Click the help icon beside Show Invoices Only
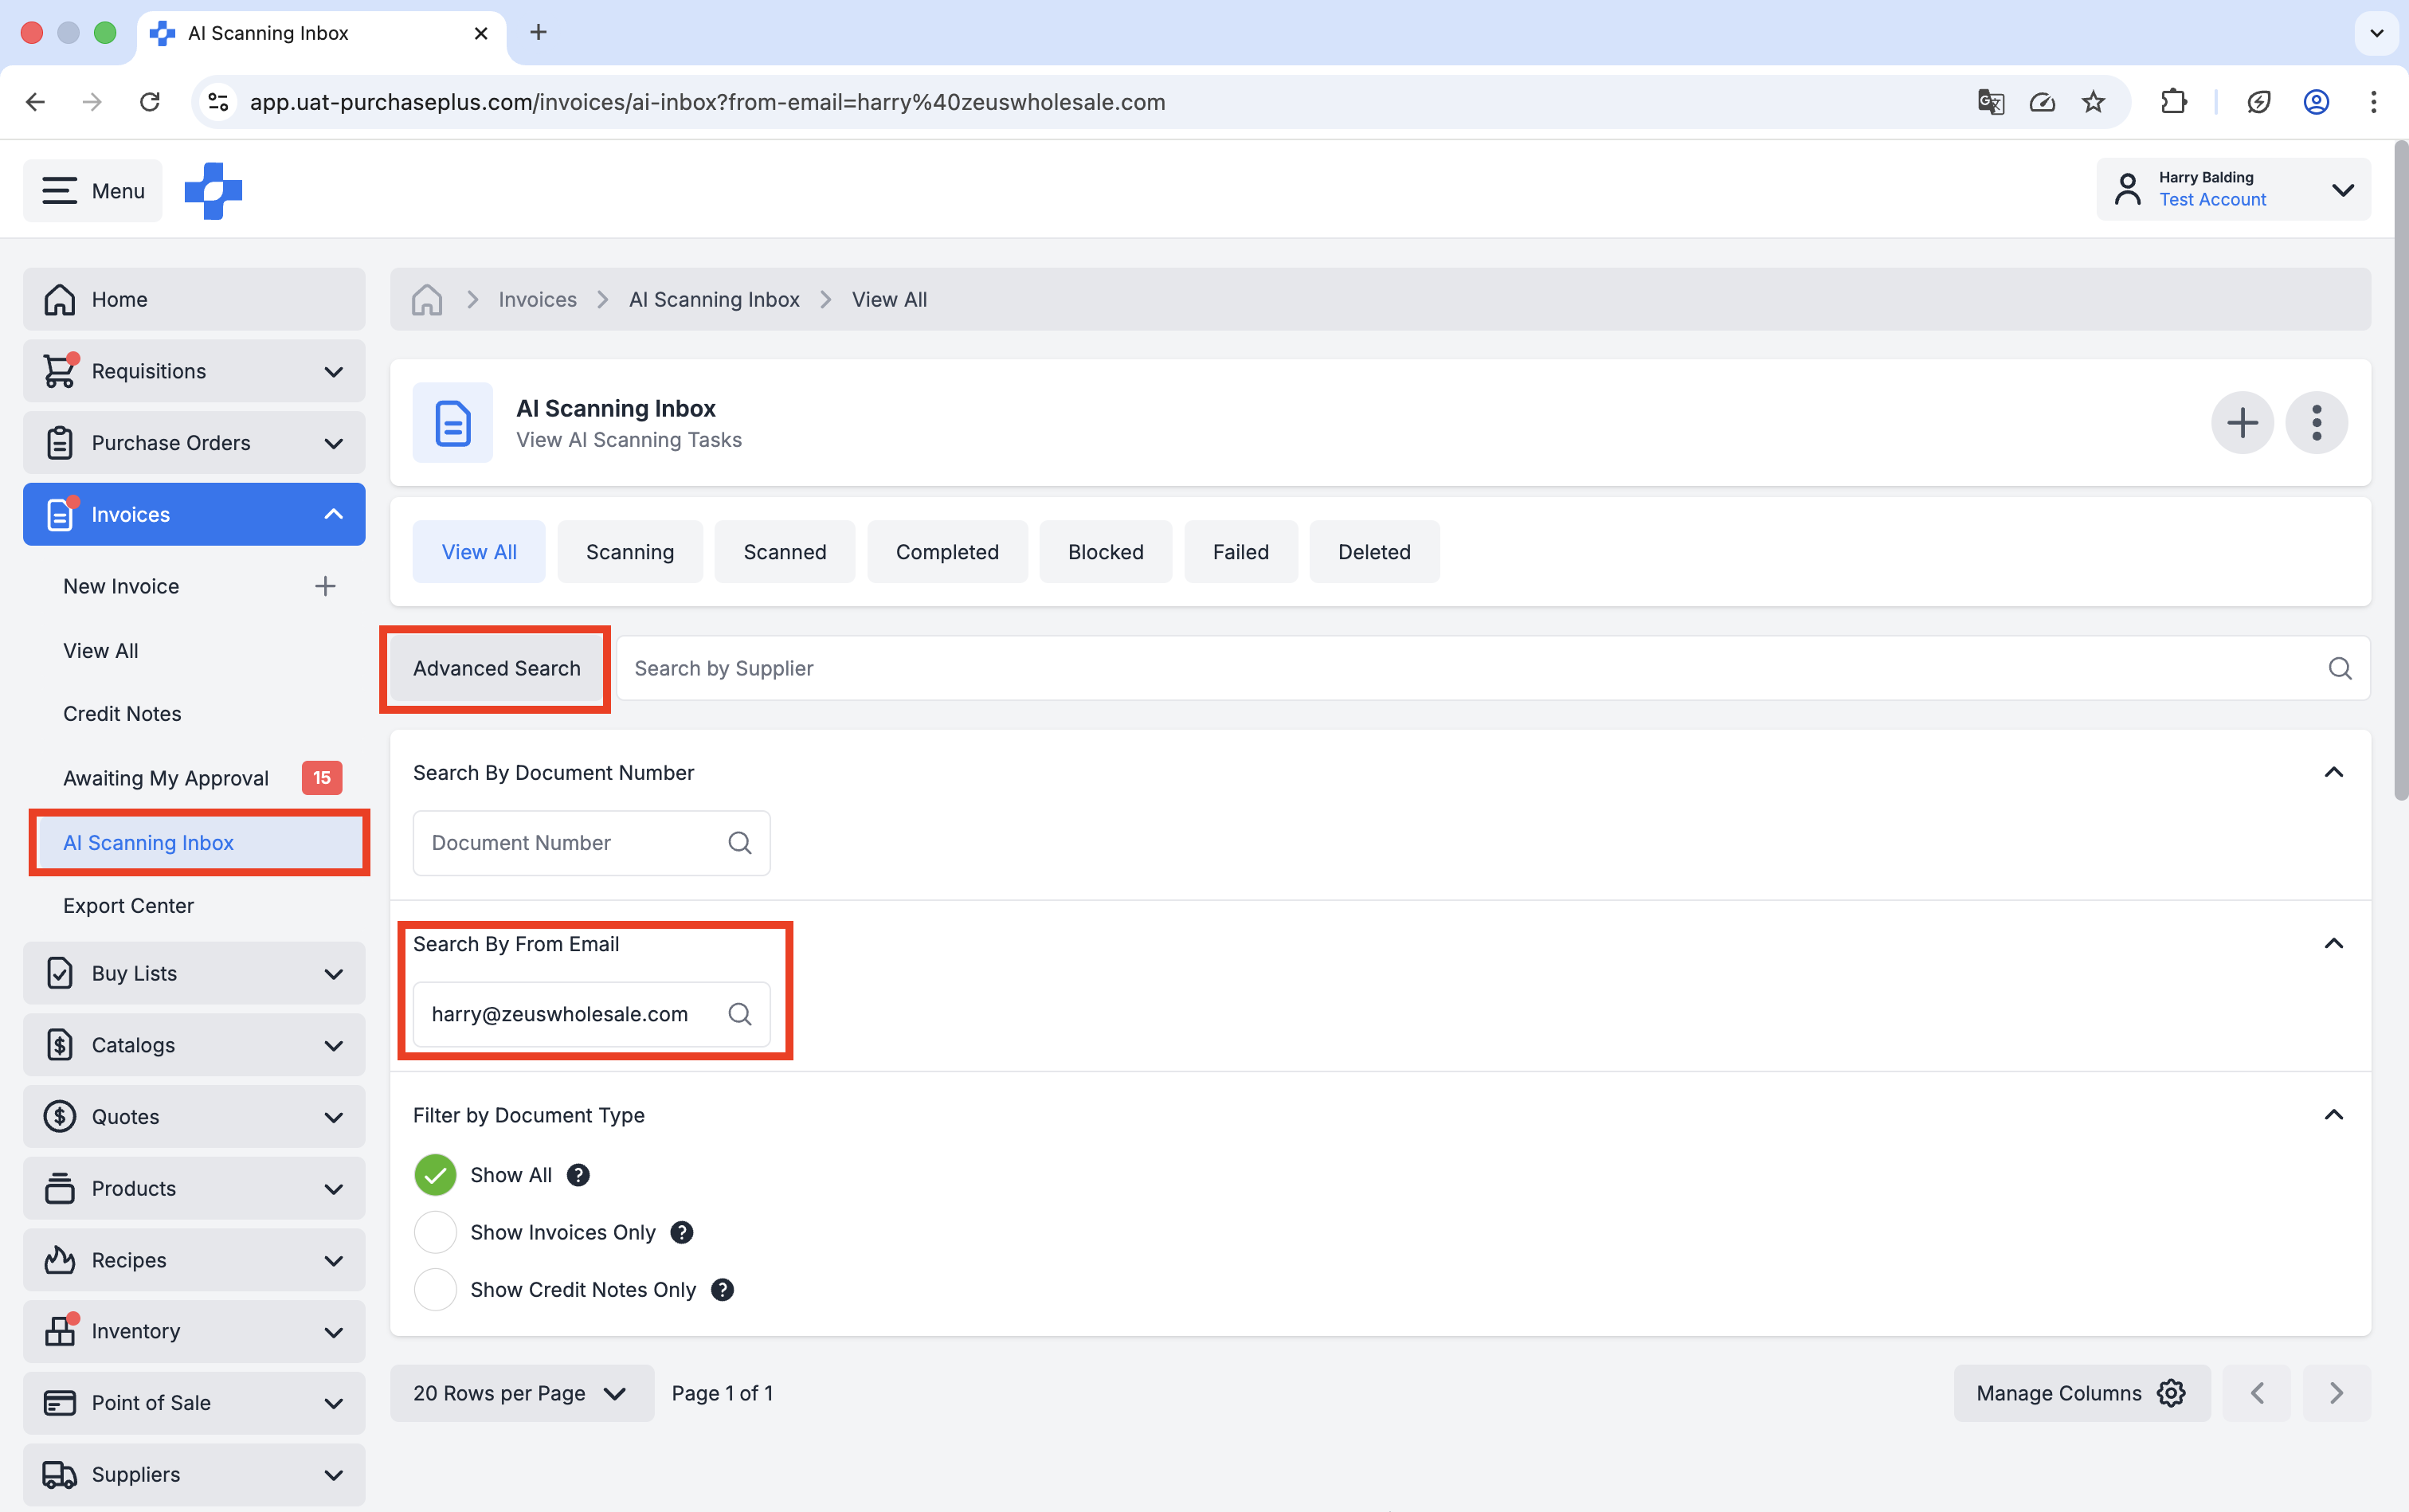2409x1512 pixels. pos(682,1232)
